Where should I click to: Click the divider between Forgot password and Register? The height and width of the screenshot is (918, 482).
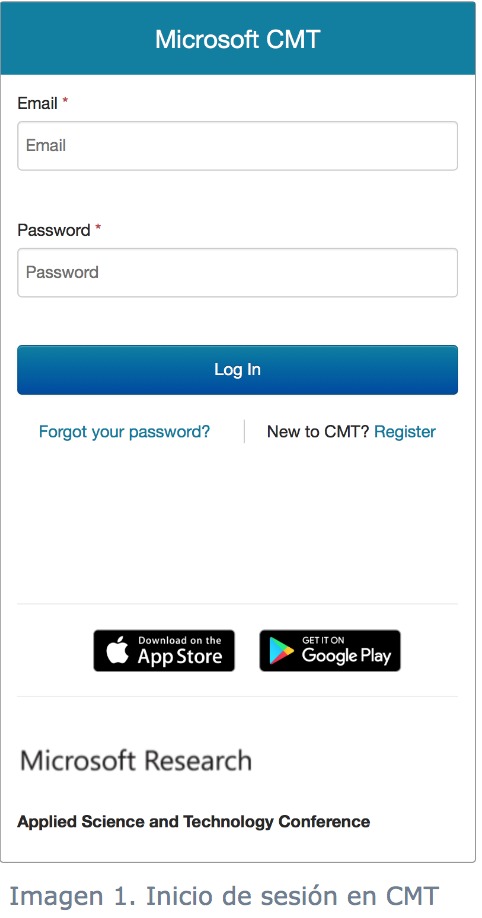tap(244, 431)
